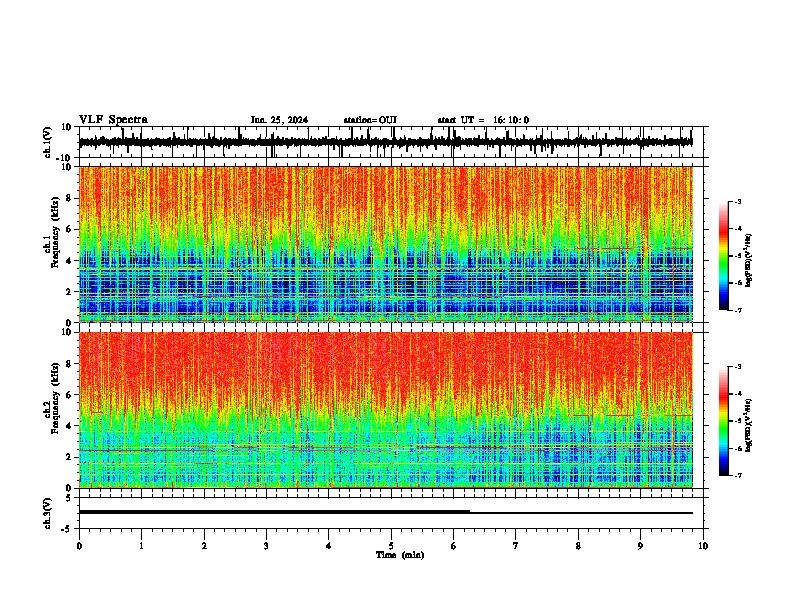The height and width of the screenshot is (612, 792).
Task: Click the "0" tick on time axis
Action: coord(79,546)
